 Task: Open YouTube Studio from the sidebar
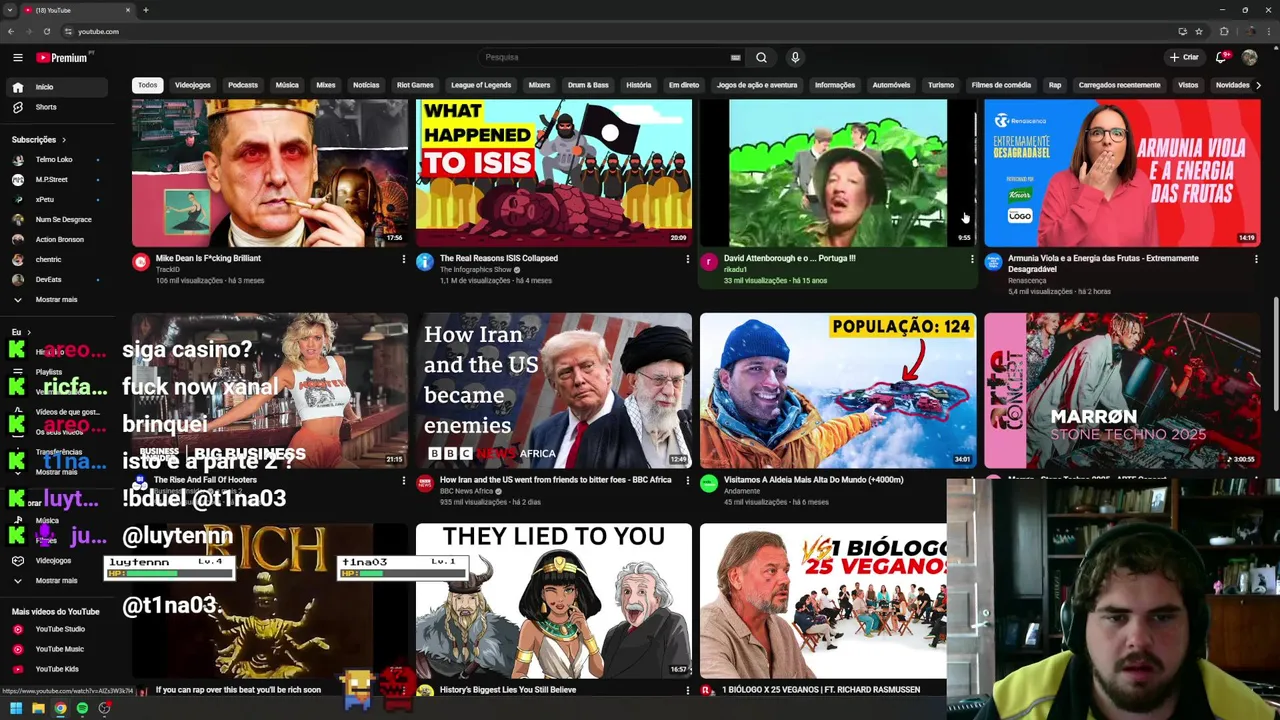(55, 629)
